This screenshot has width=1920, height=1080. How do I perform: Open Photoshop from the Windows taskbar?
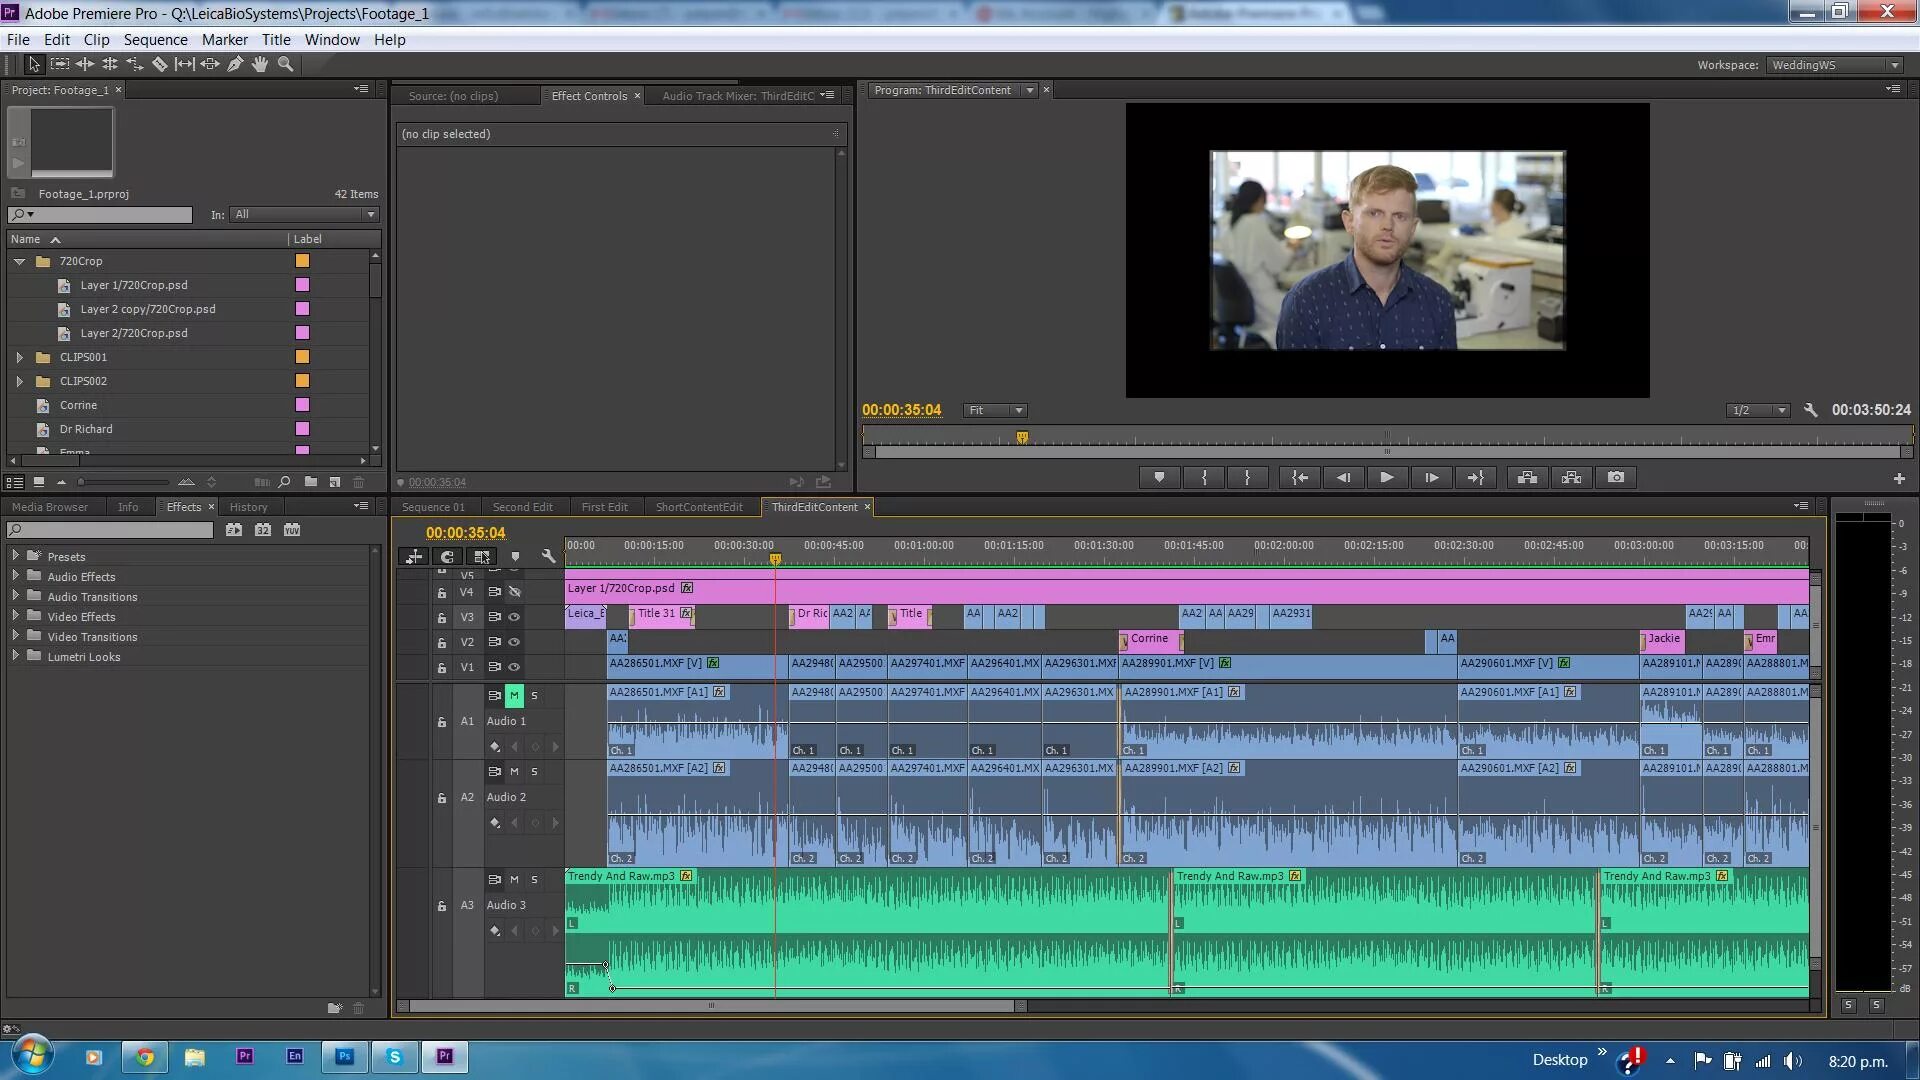[x=345, y=1056]
